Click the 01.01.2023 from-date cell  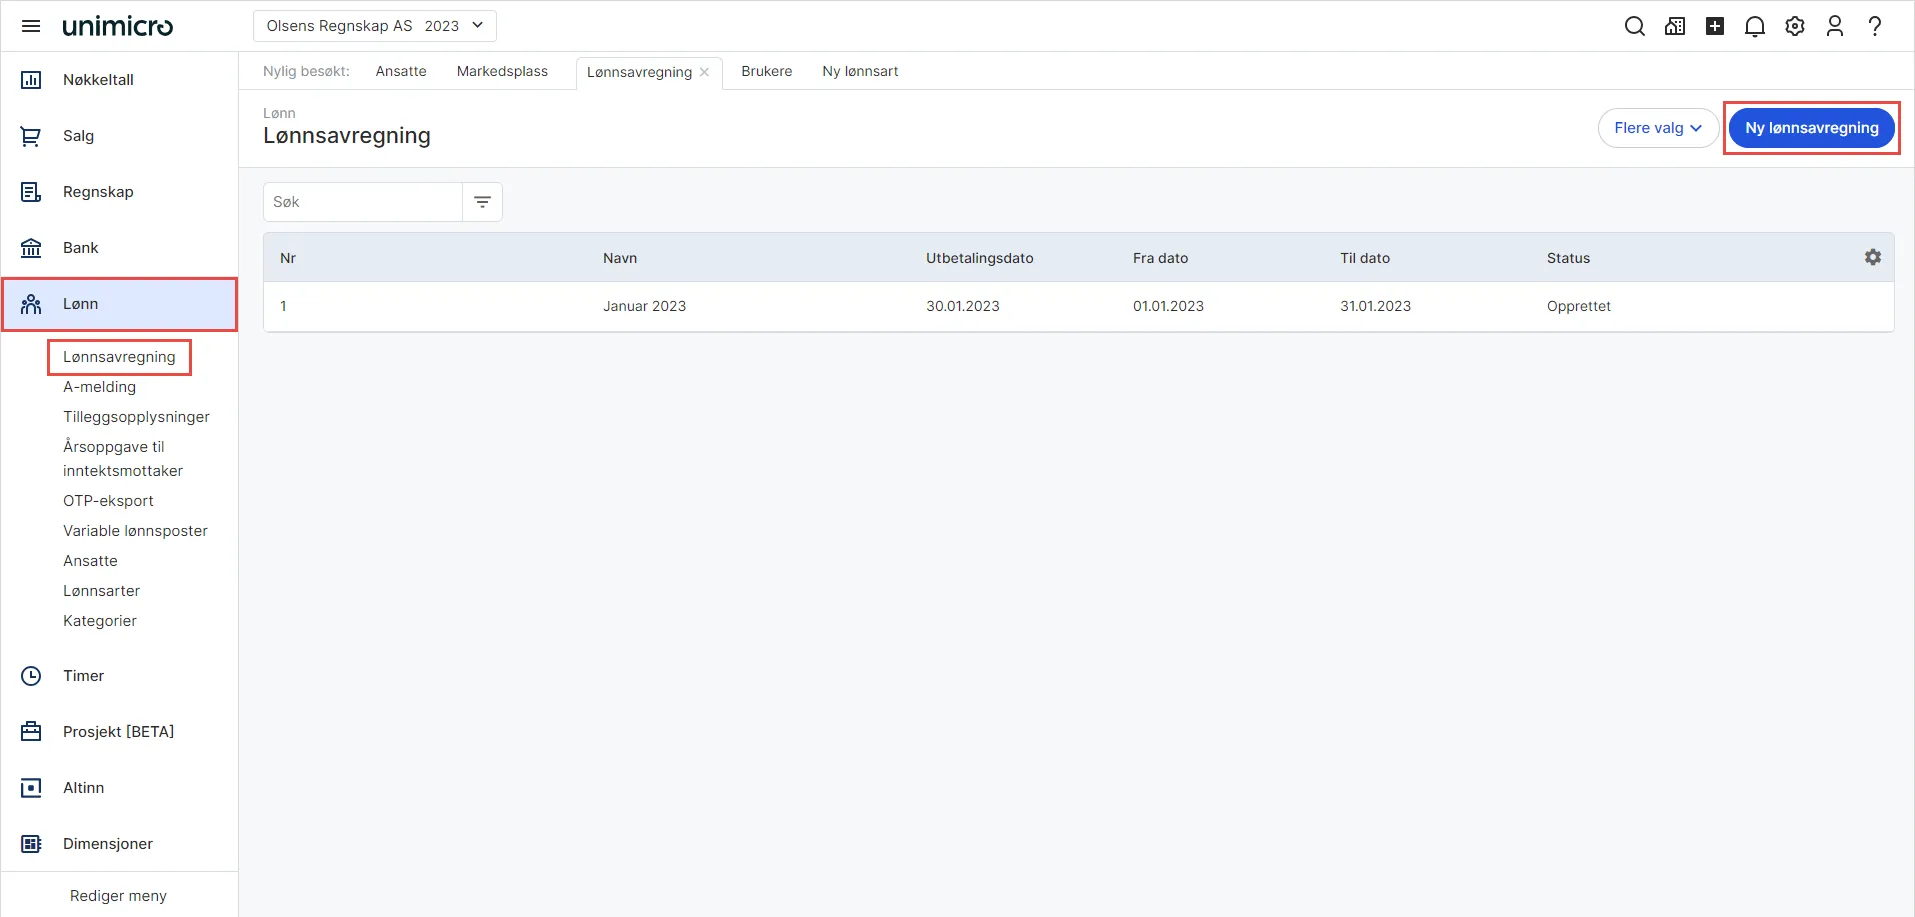click(x=1168, y=306)
